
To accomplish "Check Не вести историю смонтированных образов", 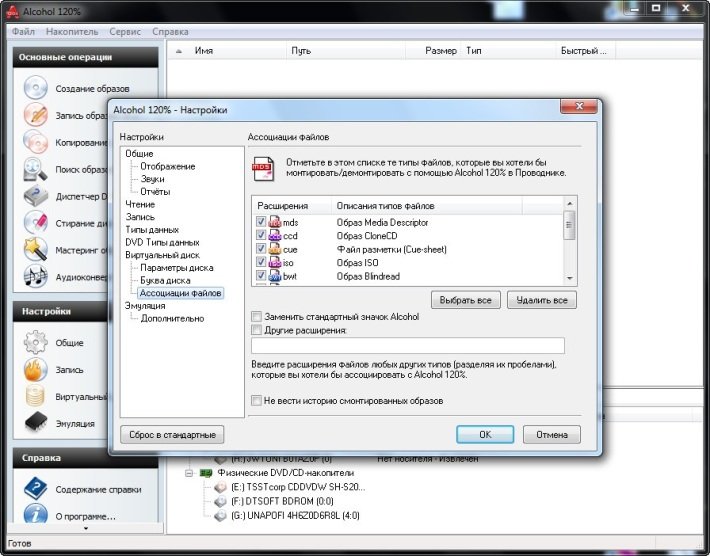I will click(x=257, y=401).
